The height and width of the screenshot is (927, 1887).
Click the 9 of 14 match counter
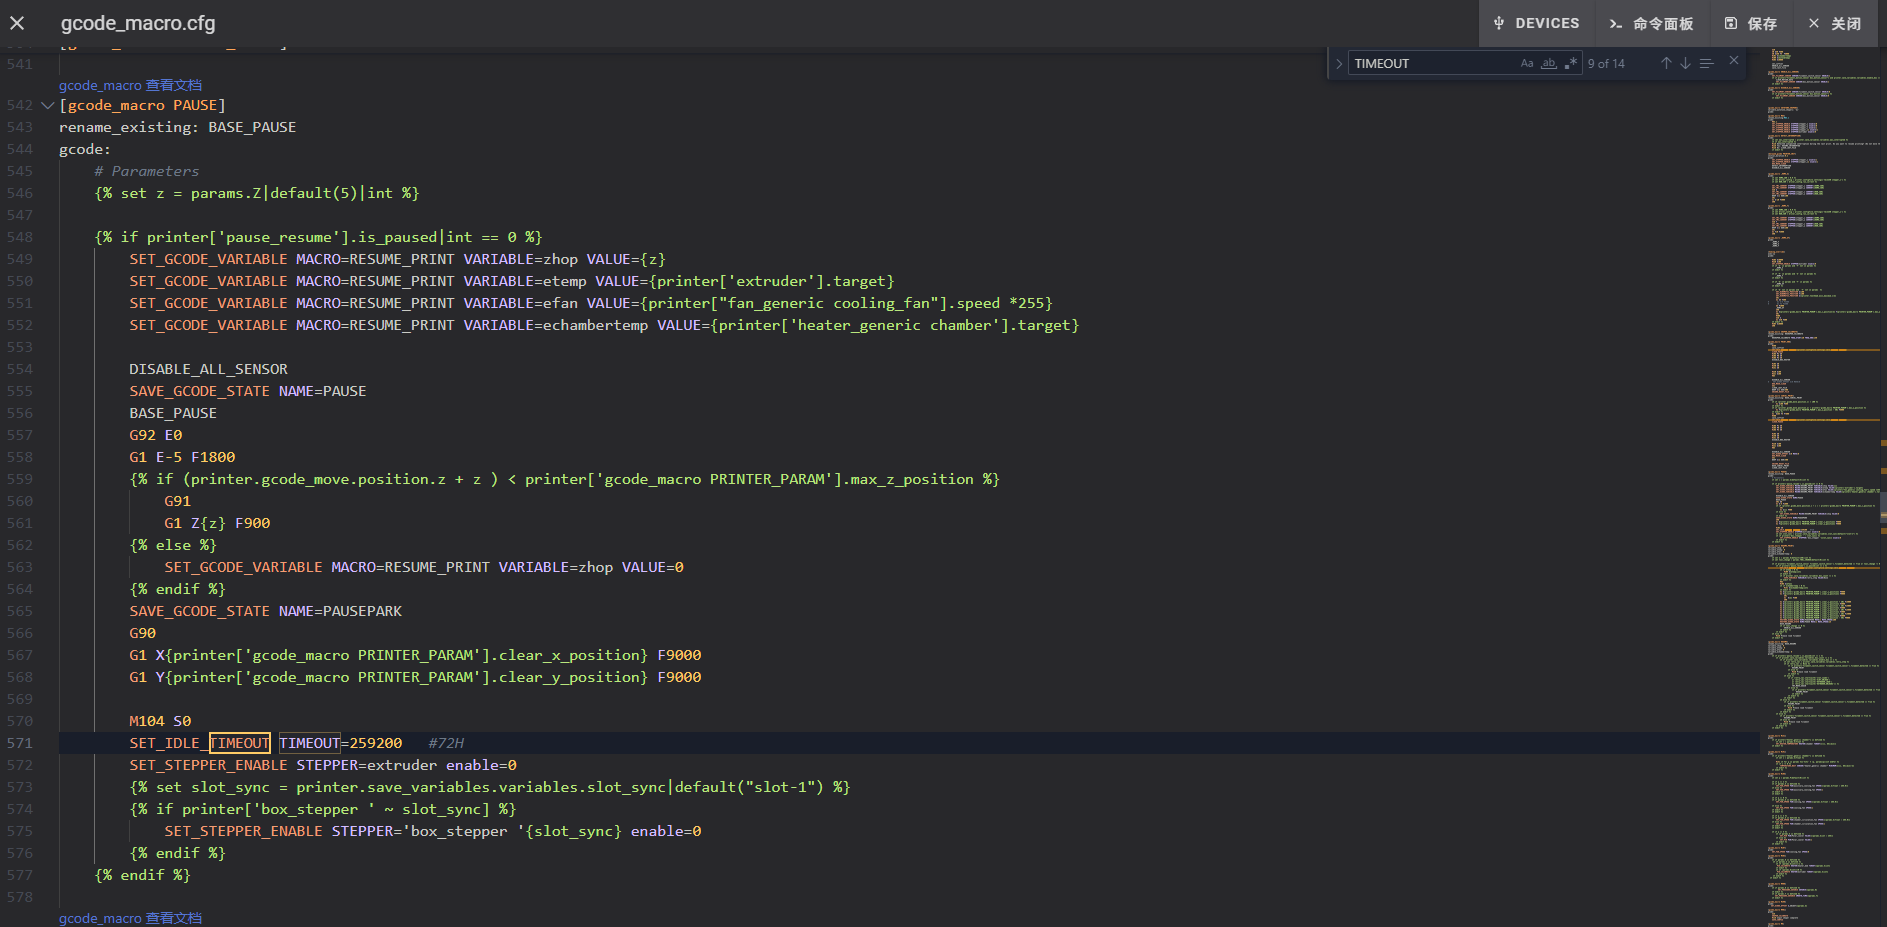(1606, 63)
